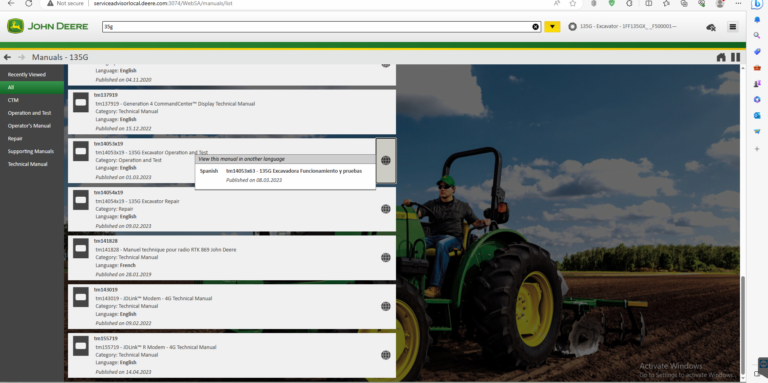Click language globe for tm14053x19
This screenshot has height=383, width=768.
(x=386, y=160)
